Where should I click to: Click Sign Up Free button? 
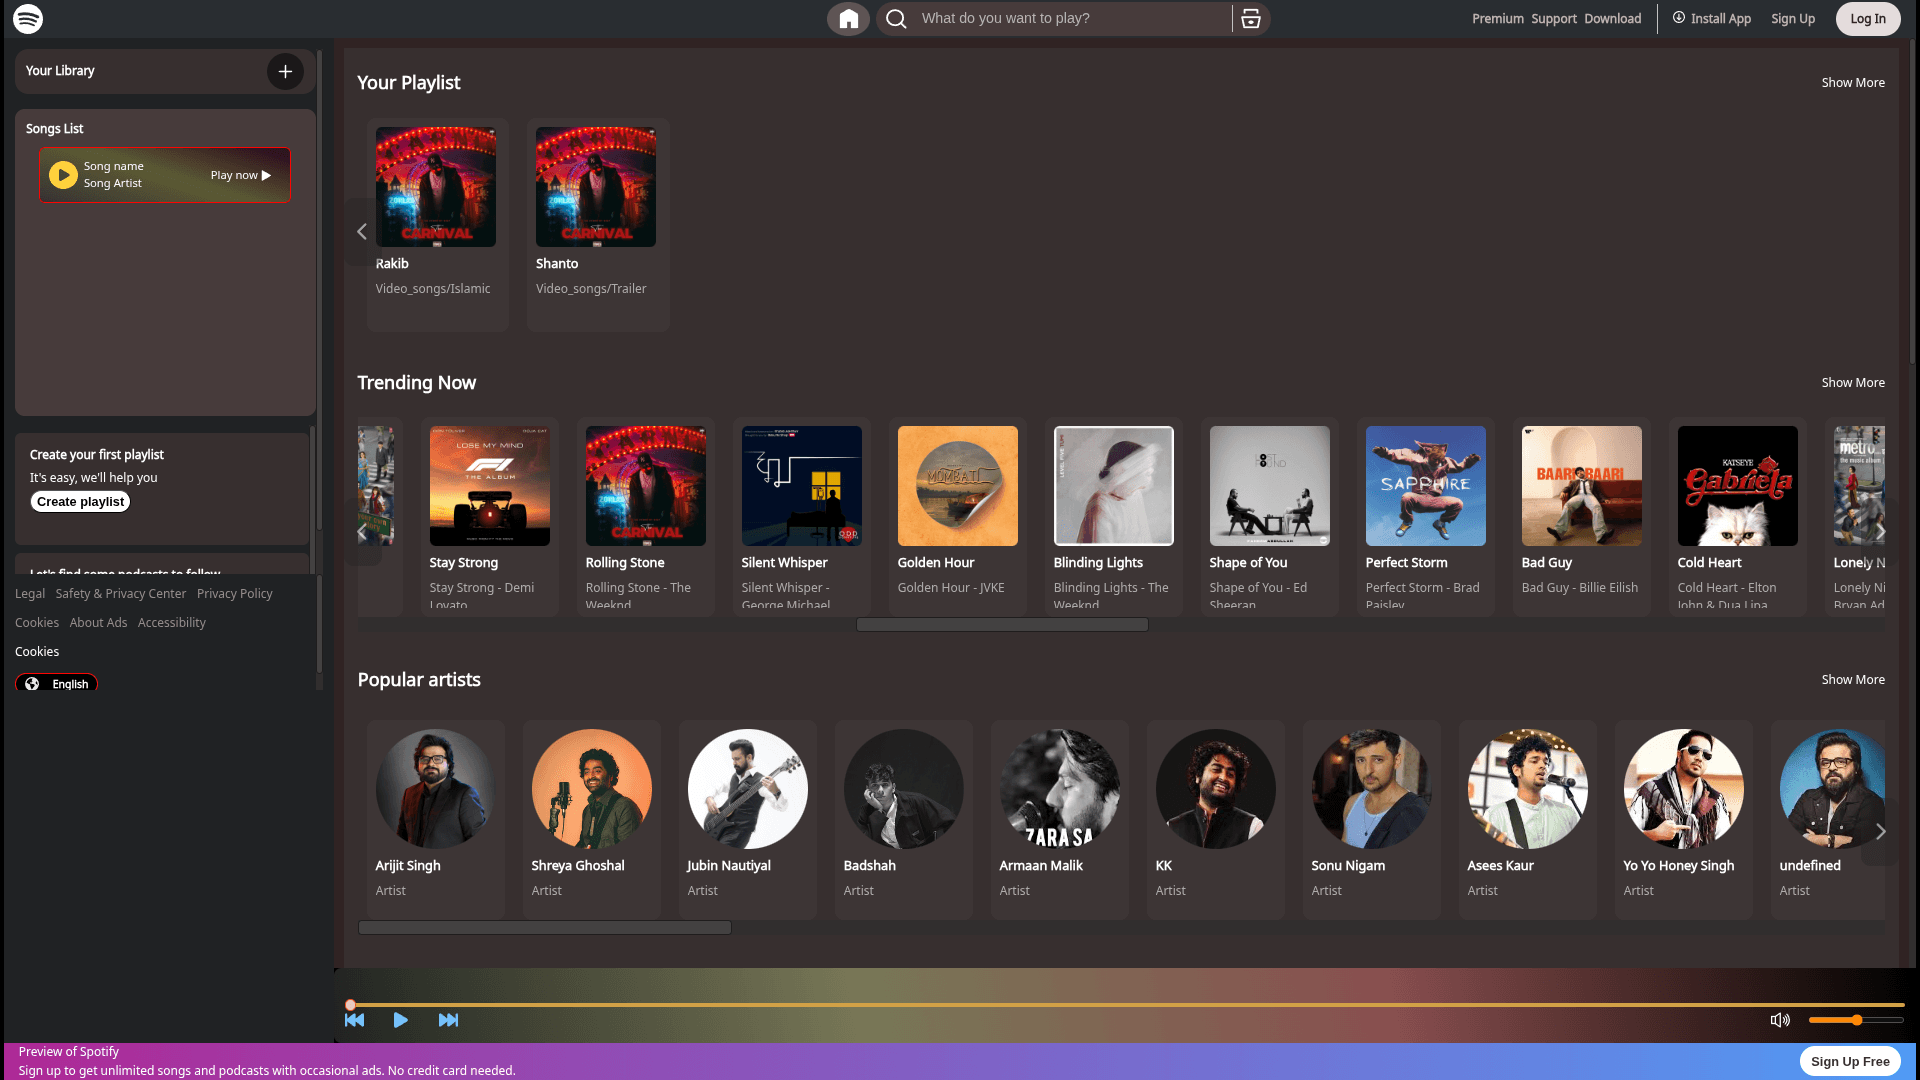tap(1850, 1061)
